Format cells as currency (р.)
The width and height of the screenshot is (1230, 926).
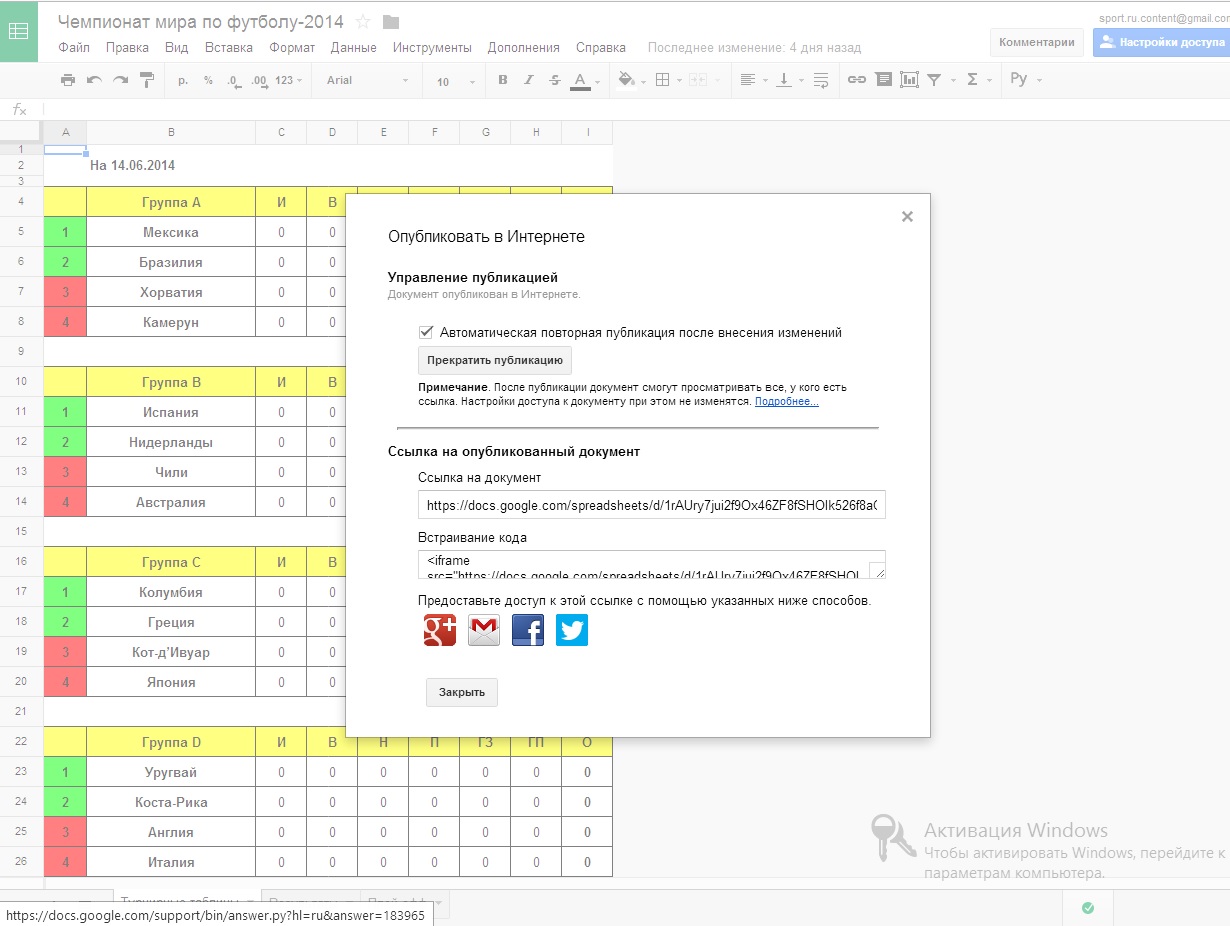pos(183,80)
